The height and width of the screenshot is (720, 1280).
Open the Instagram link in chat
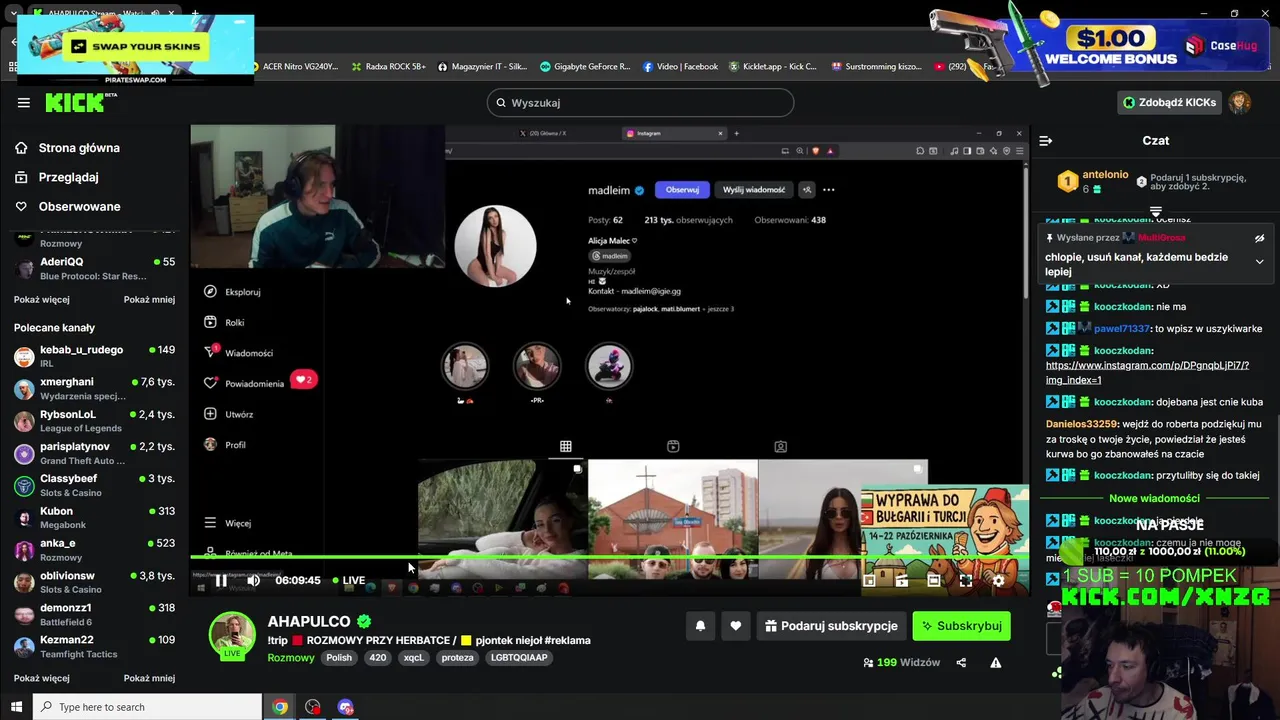[1147, 373]
